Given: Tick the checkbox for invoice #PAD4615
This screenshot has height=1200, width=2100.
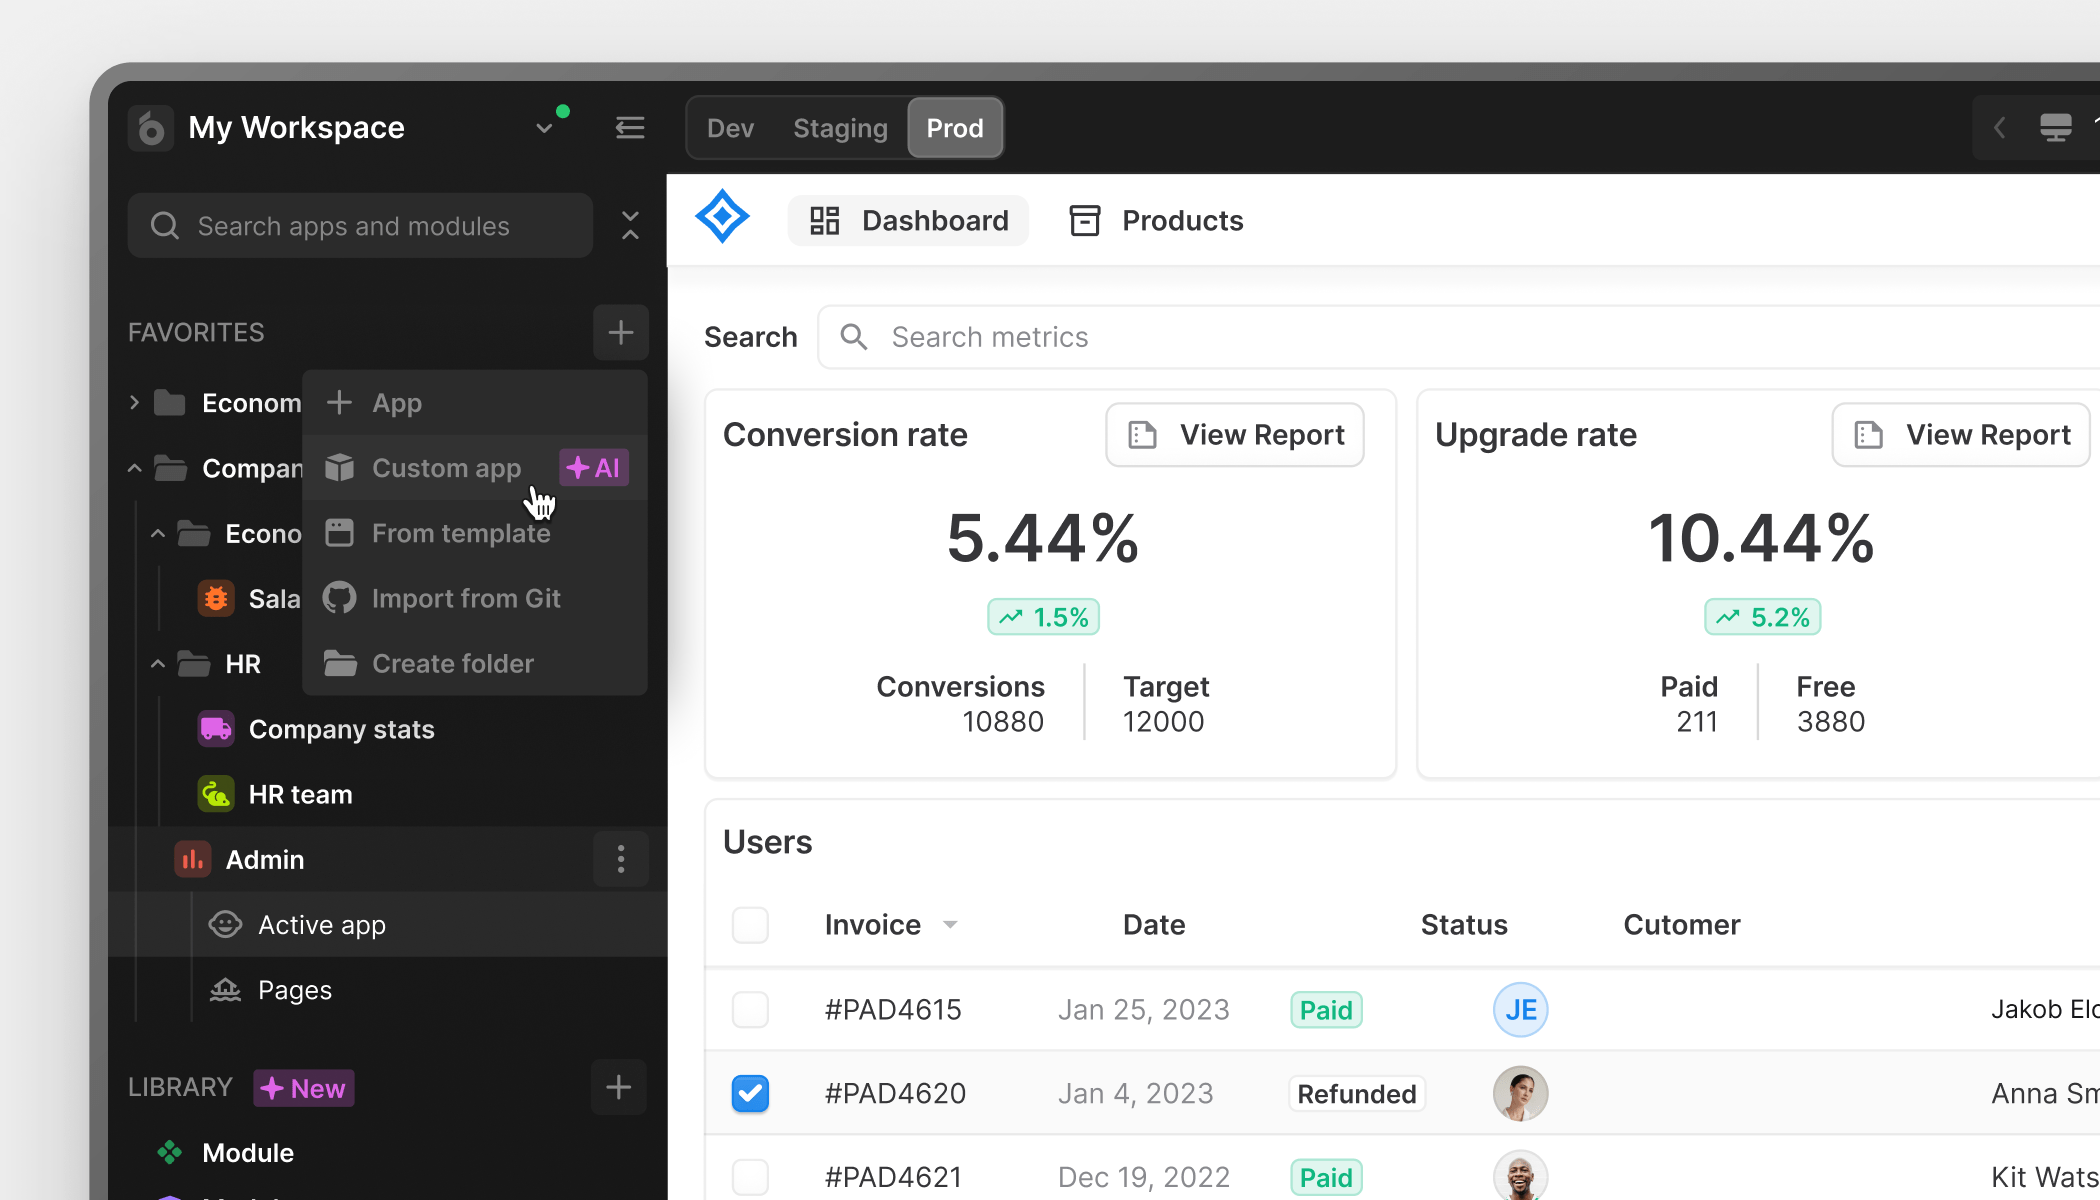Looking at the screenshot, I should click(x=750, y=1010).
